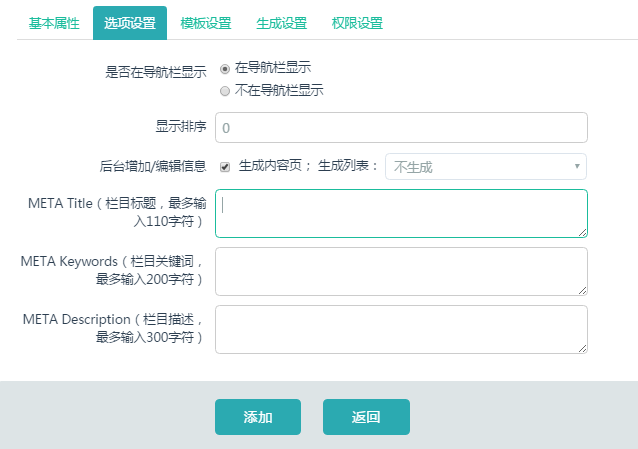Switch to the 模板设置 tab
The image size is (638, 449).
(x=206, y=23)
